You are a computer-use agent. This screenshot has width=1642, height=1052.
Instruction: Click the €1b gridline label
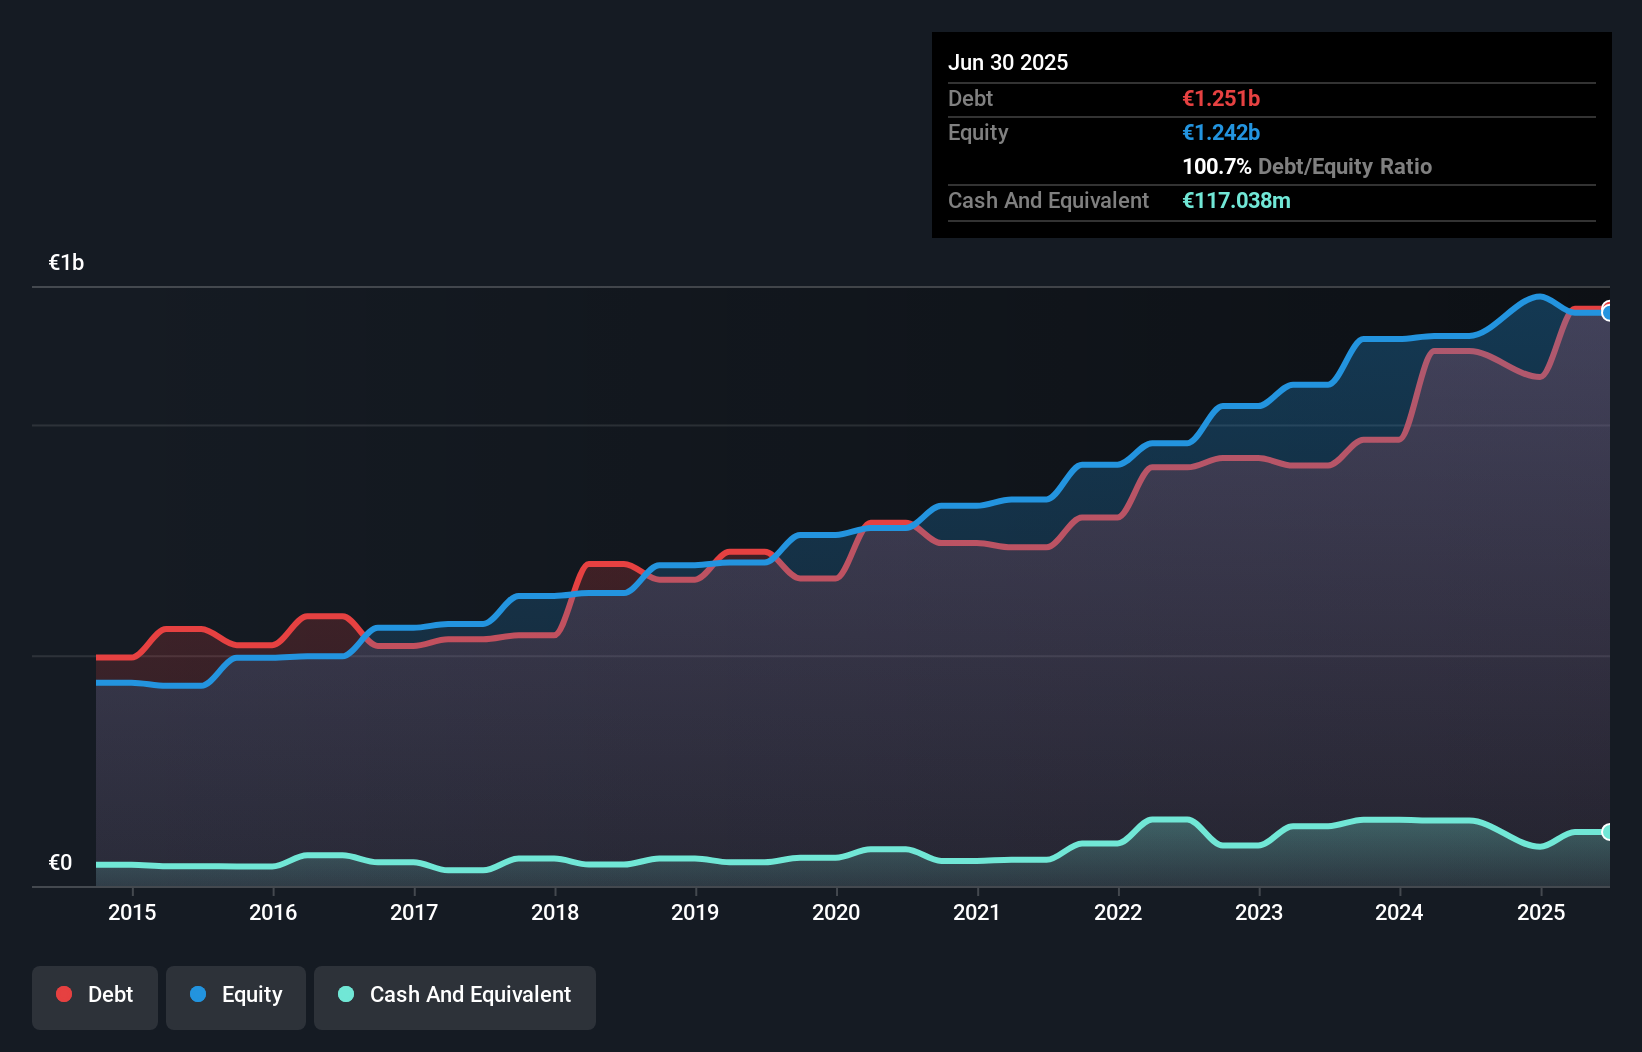(x=66, y=261)
